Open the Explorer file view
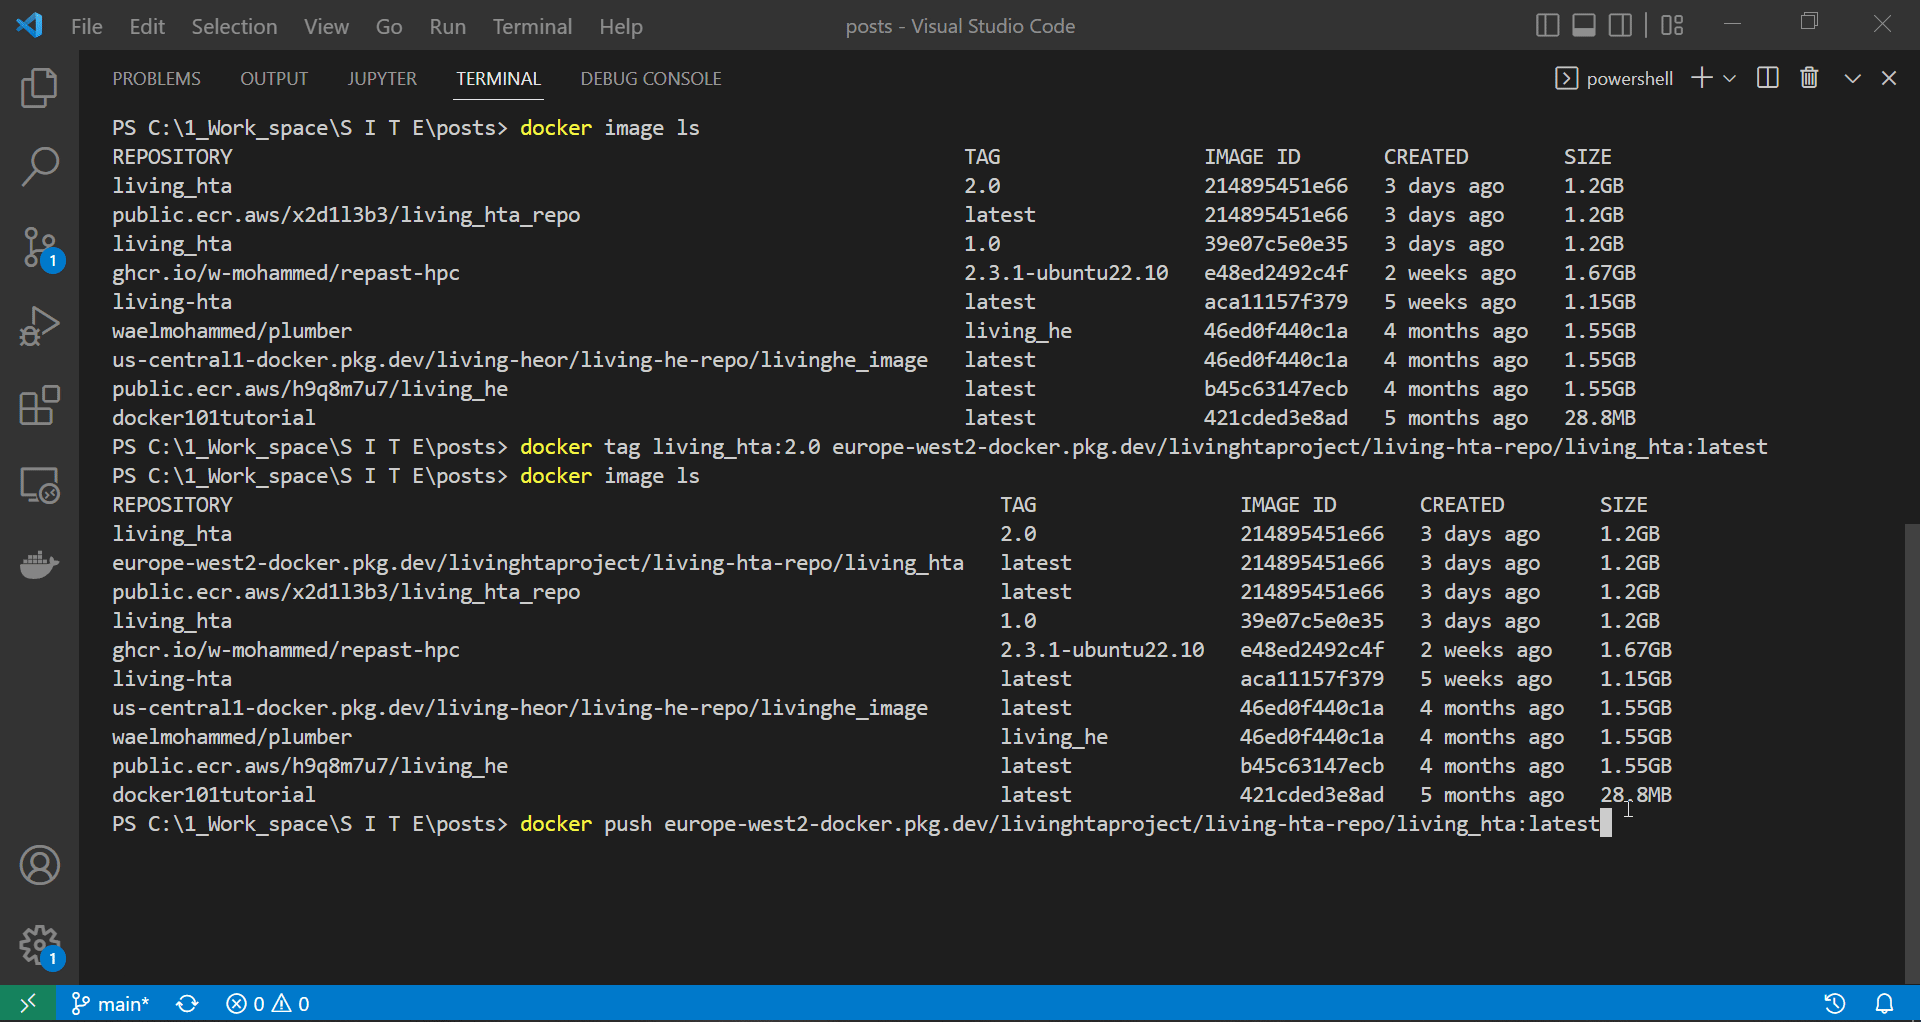Screen dimensions: 1921x1022 40,88
